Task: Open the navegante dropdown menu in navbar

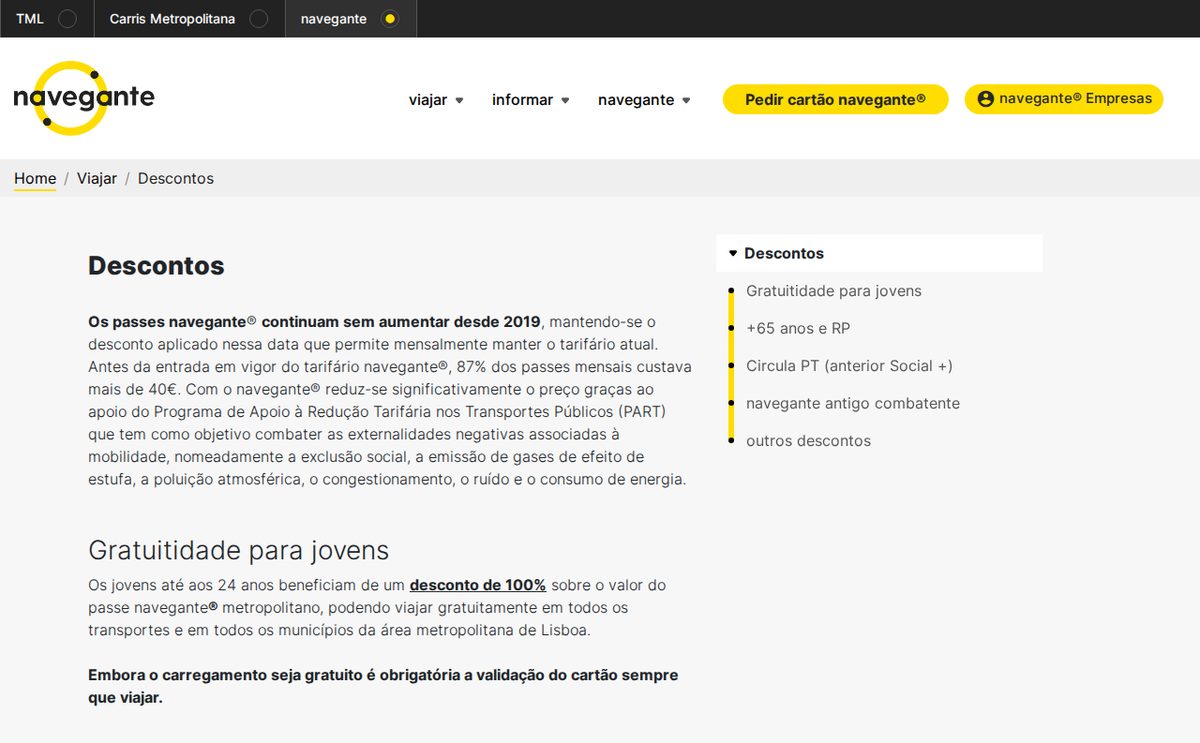Action: pyautogui.click(x=644, y=100)
